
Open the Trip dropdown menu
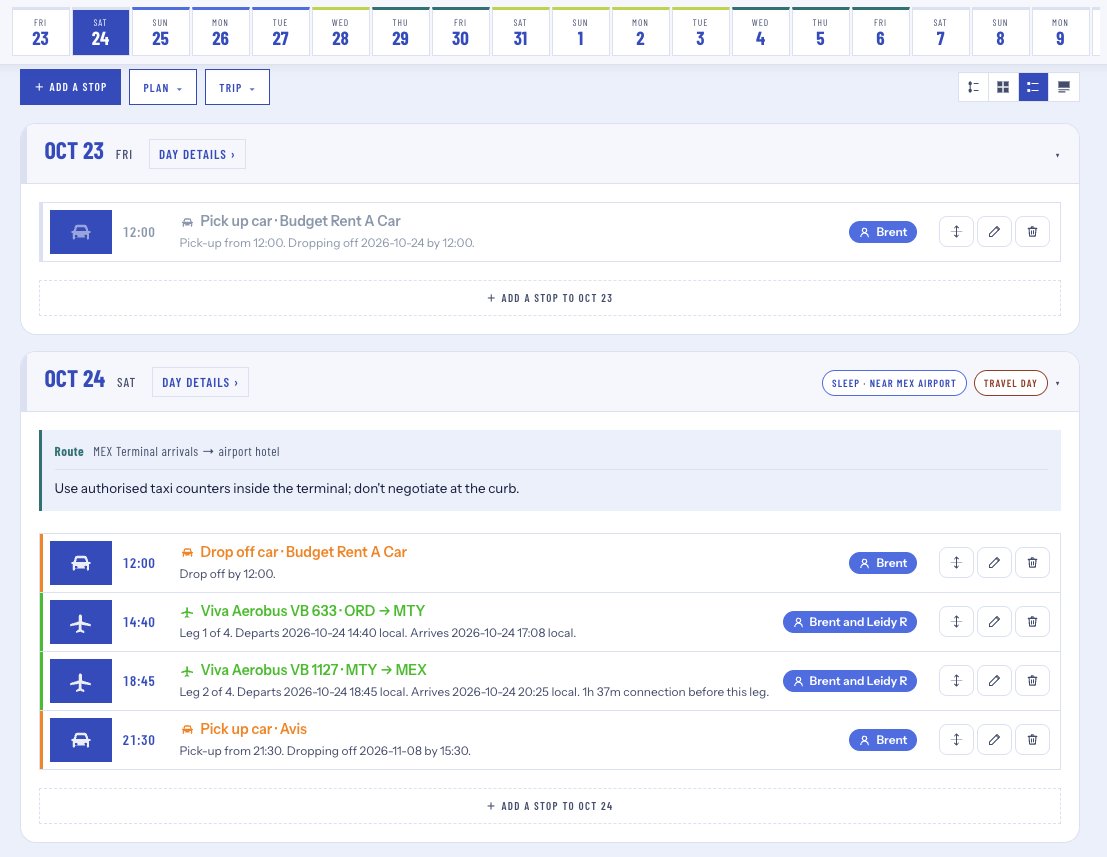(x=237, y=88)
